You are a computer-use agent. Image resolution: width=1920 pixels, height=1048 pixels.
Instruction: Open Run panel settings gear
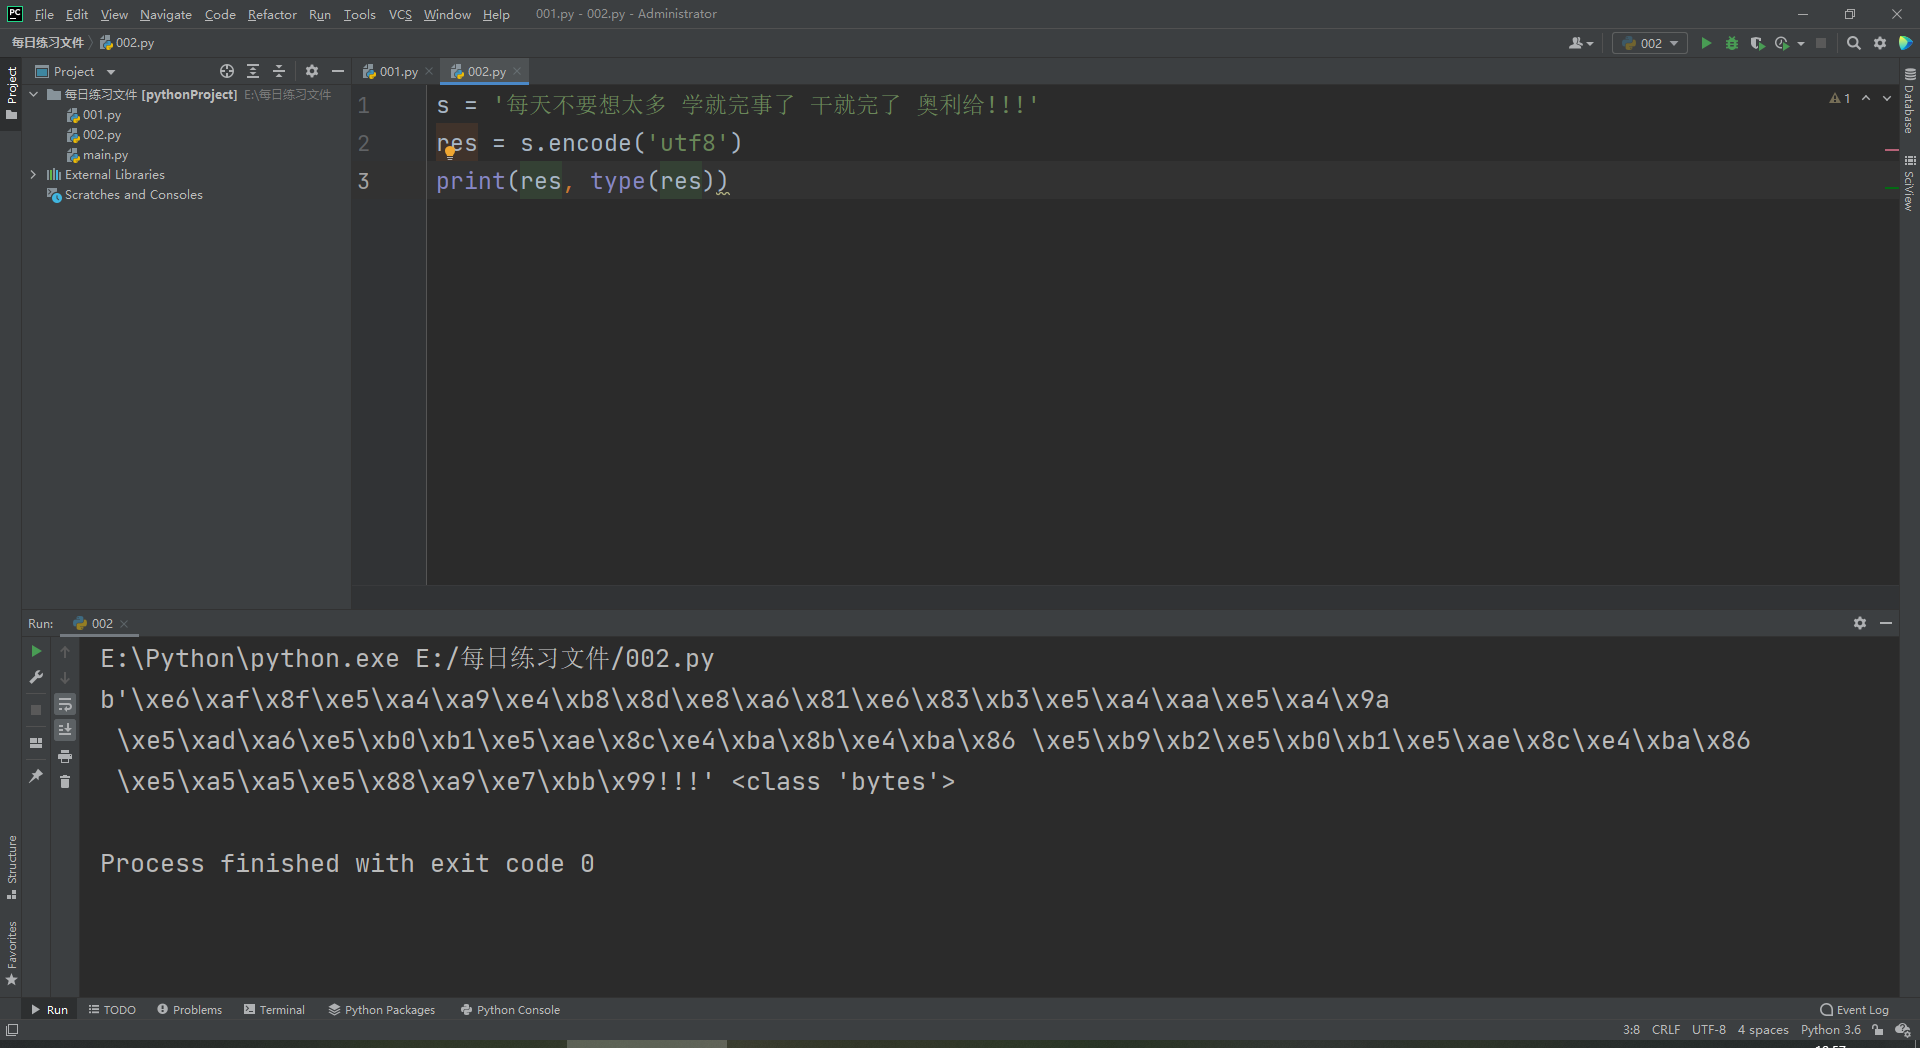coord(1860,623)
